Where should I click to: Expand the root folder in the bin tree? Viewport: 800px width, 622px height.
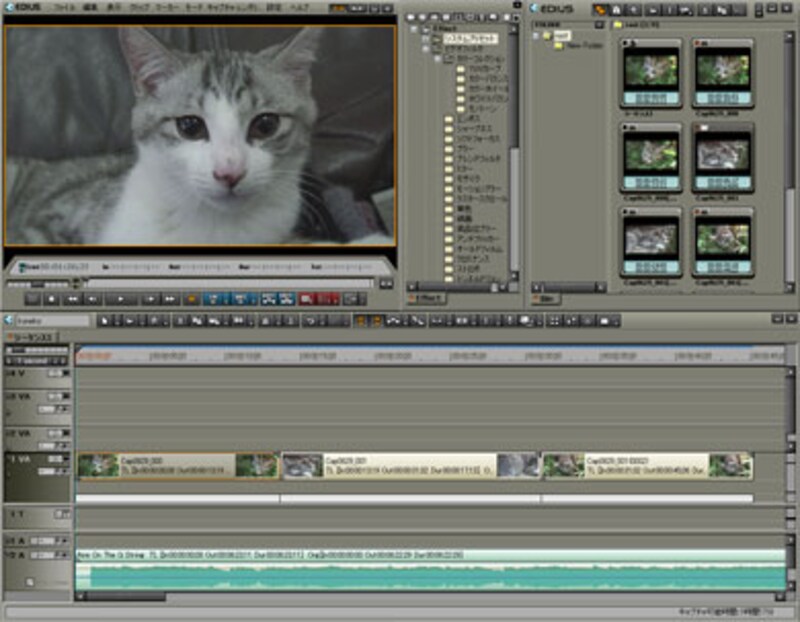535,35
